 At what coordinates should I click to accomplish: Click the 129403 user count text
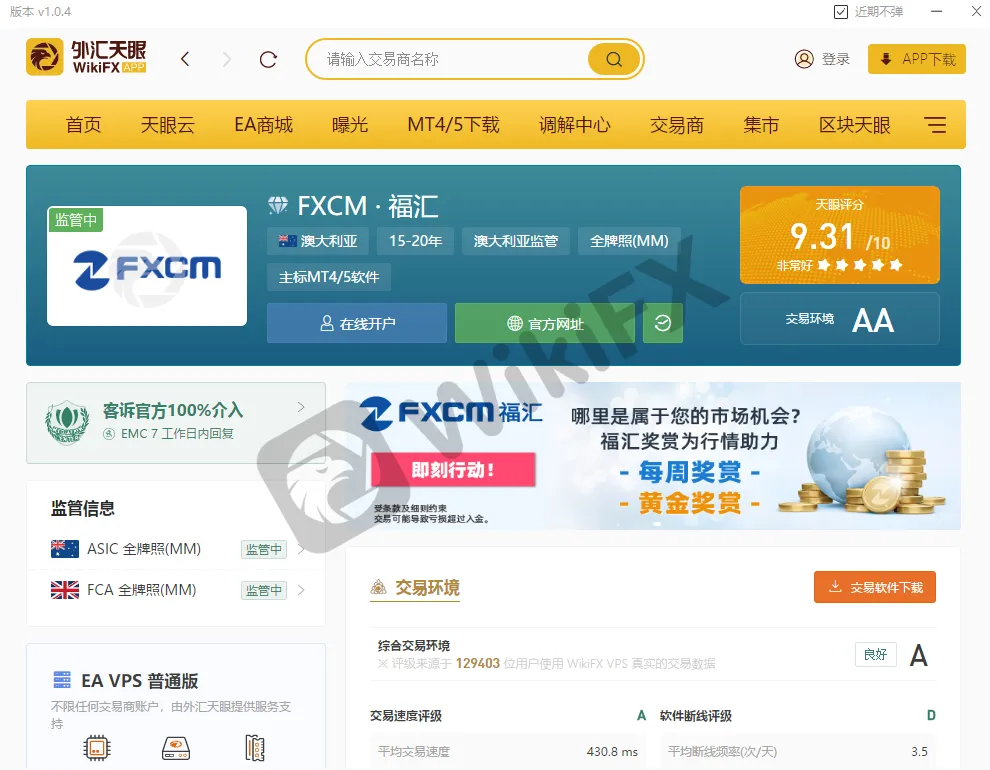tap(478, 663)
